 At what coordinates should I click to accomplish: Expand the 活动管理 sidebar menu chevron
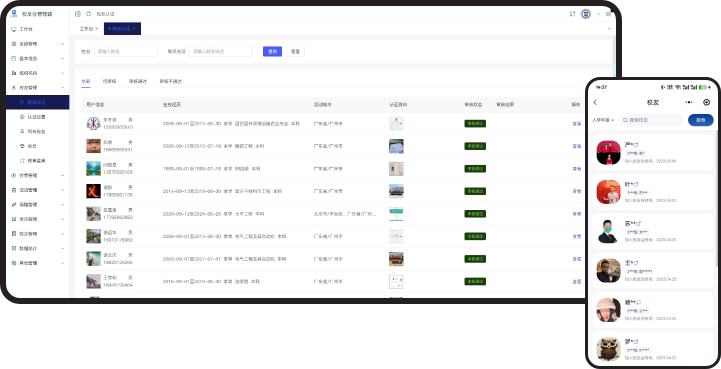[63, 190]
